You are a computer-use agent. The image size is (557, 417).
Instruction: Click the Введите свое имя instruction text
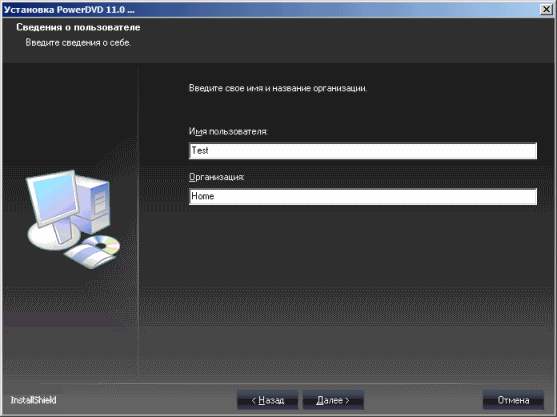point(278,88)
